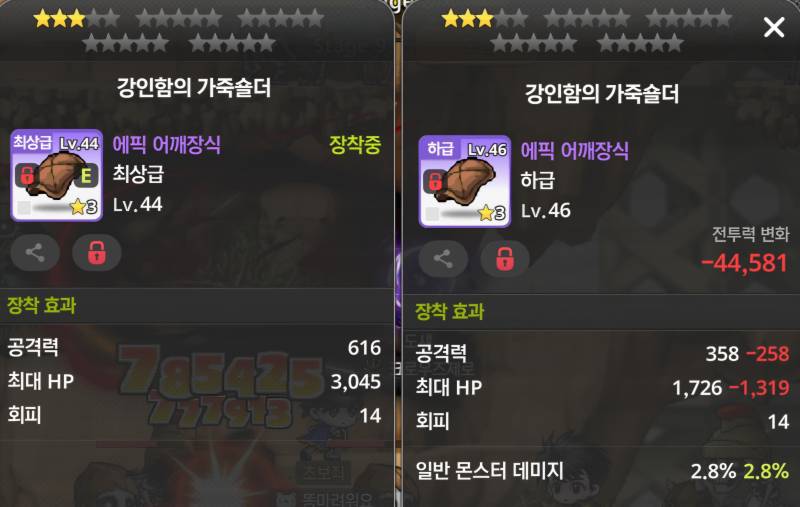Select the 하급 Lv.46 shoulder item thumbnail
This screenshot has width=800, height=507.
(465, 182)
